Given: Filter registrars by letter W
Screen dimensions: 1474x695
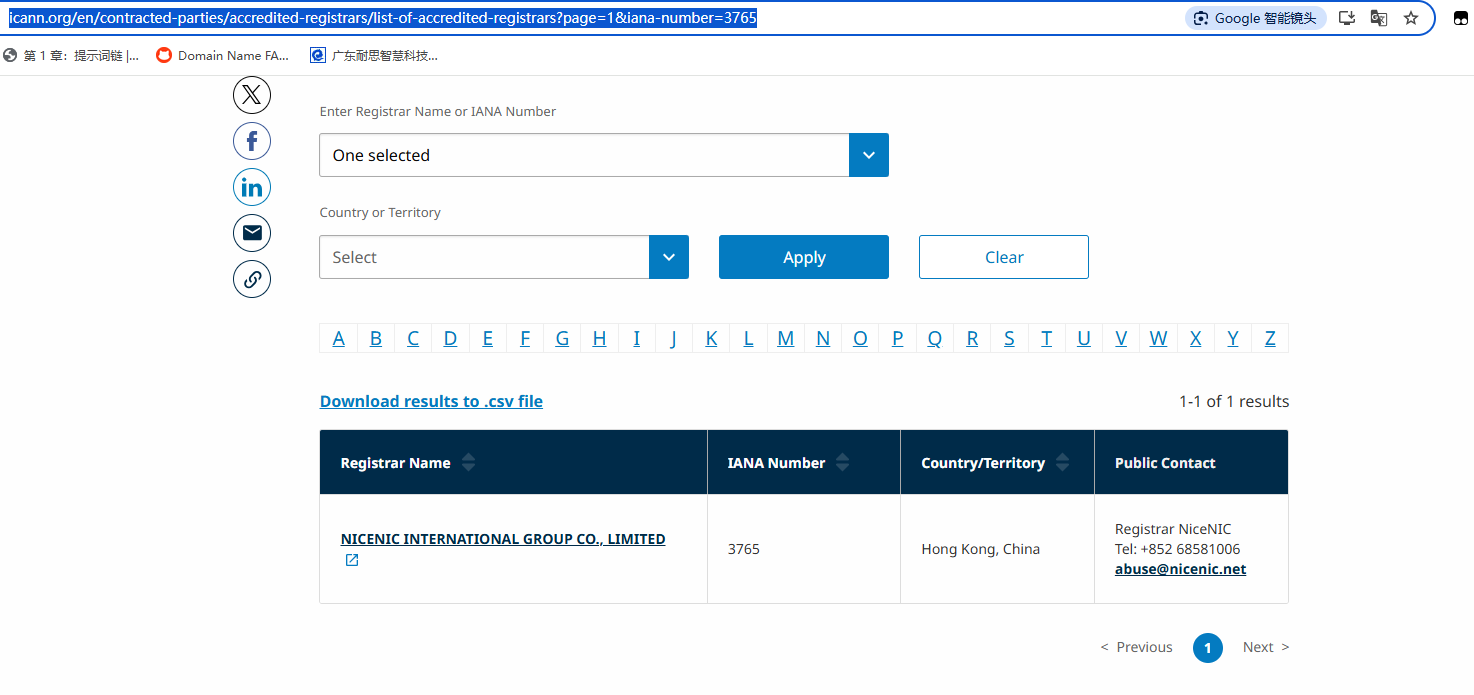Looking at the screenshot, I should pyautogui.click(x=1158, y=338).
